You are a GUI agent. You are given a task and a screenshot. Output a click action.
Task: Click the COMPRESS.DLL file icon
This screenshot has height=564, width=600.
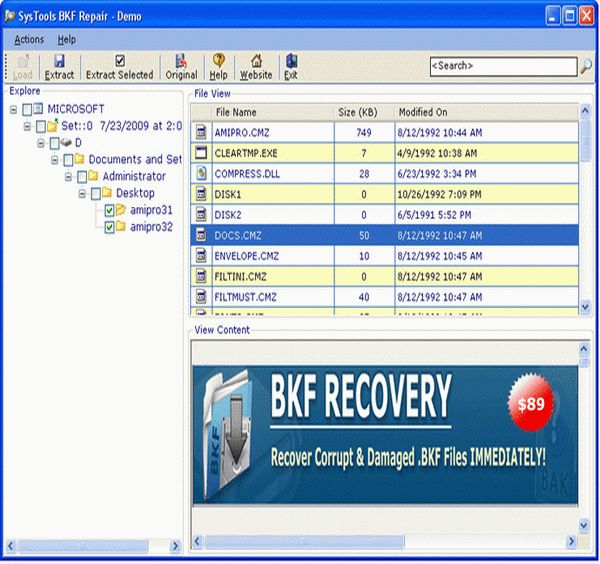(x=201, y=173)
